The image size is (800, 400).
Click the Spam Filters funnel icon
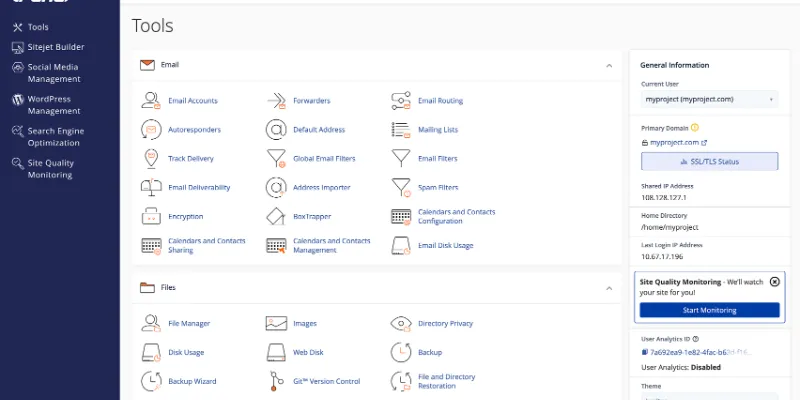[x=401, y=187]
